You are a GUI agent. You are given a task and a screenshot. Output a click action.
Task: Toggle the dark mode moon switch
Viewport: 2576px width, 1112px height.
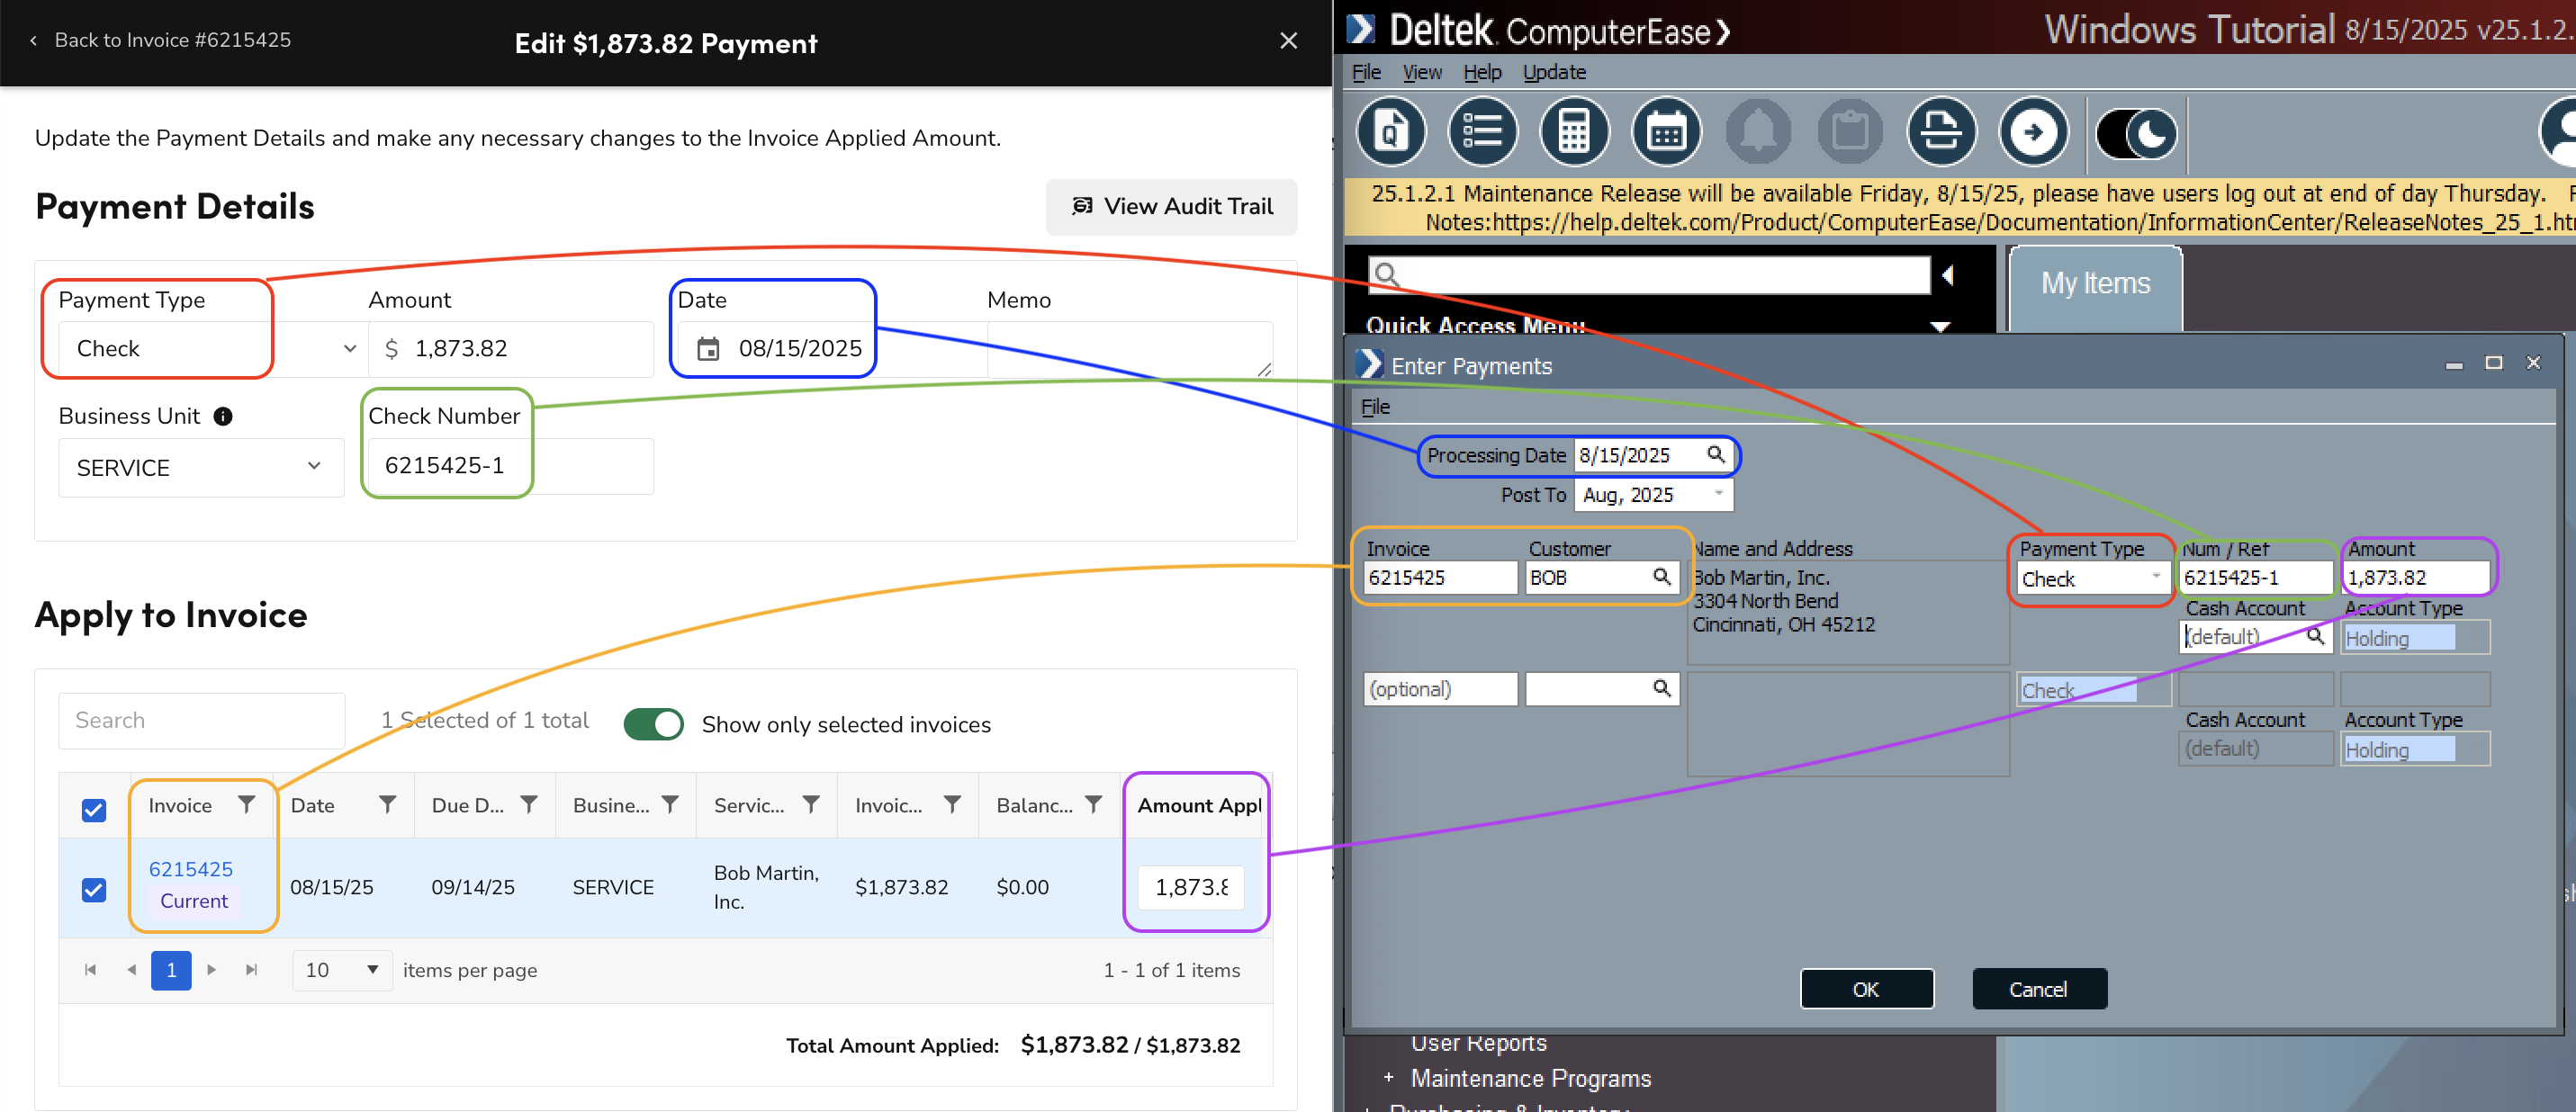2137,134
